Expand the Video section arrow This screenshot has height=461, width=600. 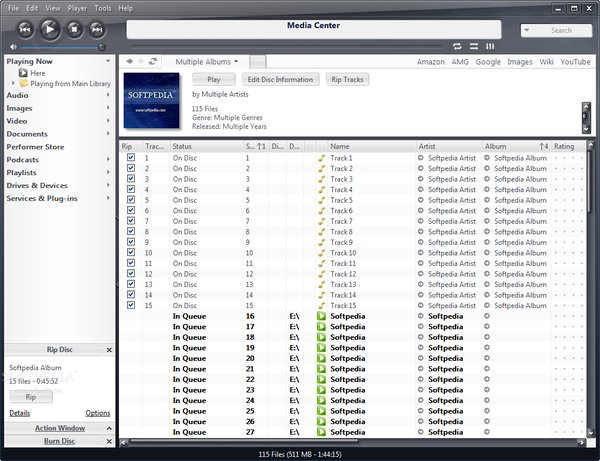[x=108, y=121]
